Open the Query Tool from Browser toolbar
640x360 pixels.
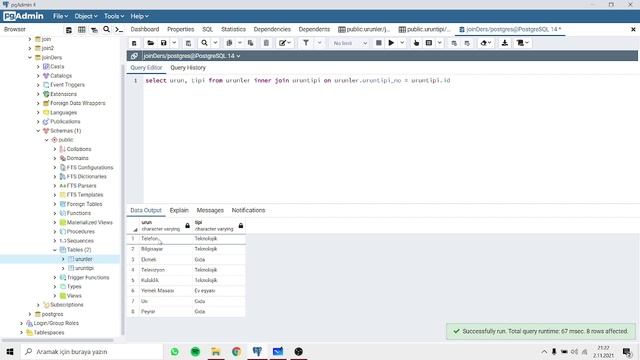click(x=69, y=30)
